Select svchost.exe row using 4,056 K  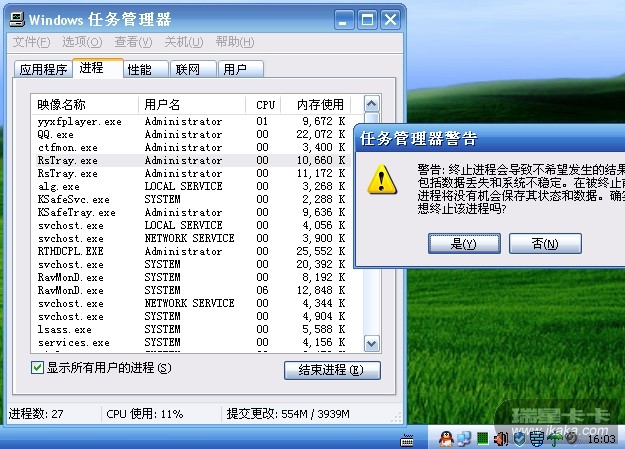click(x=191, y=225)
